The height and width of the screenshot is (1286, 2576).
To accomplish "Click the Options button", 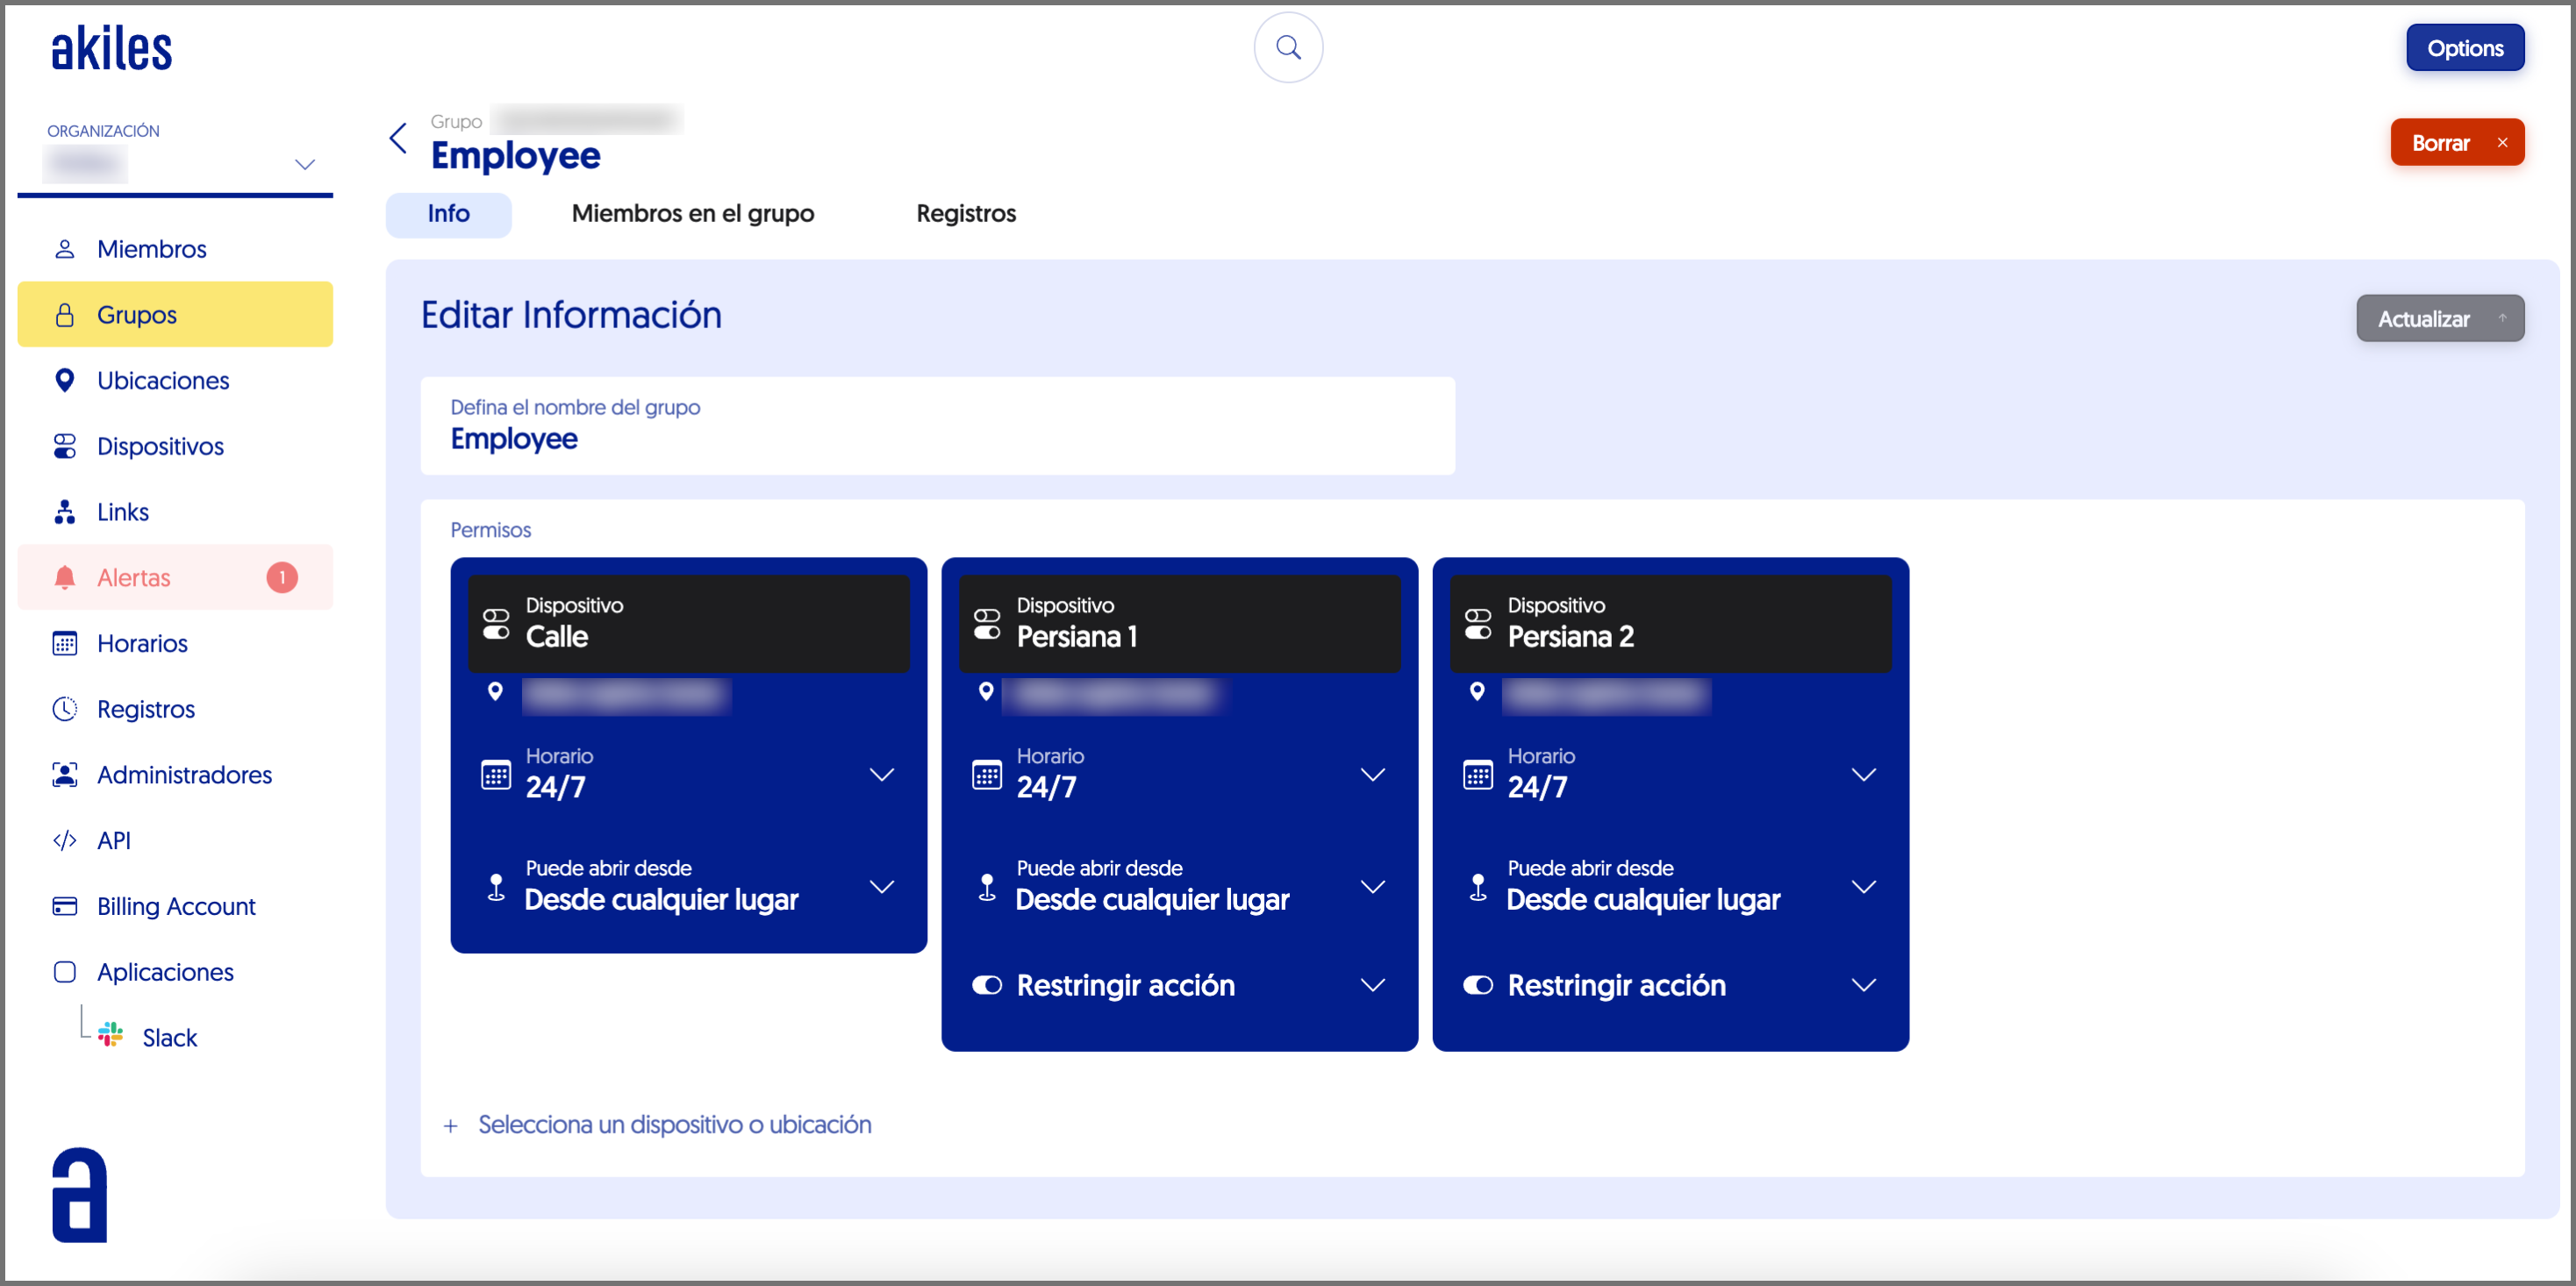I will point(2463,48).
